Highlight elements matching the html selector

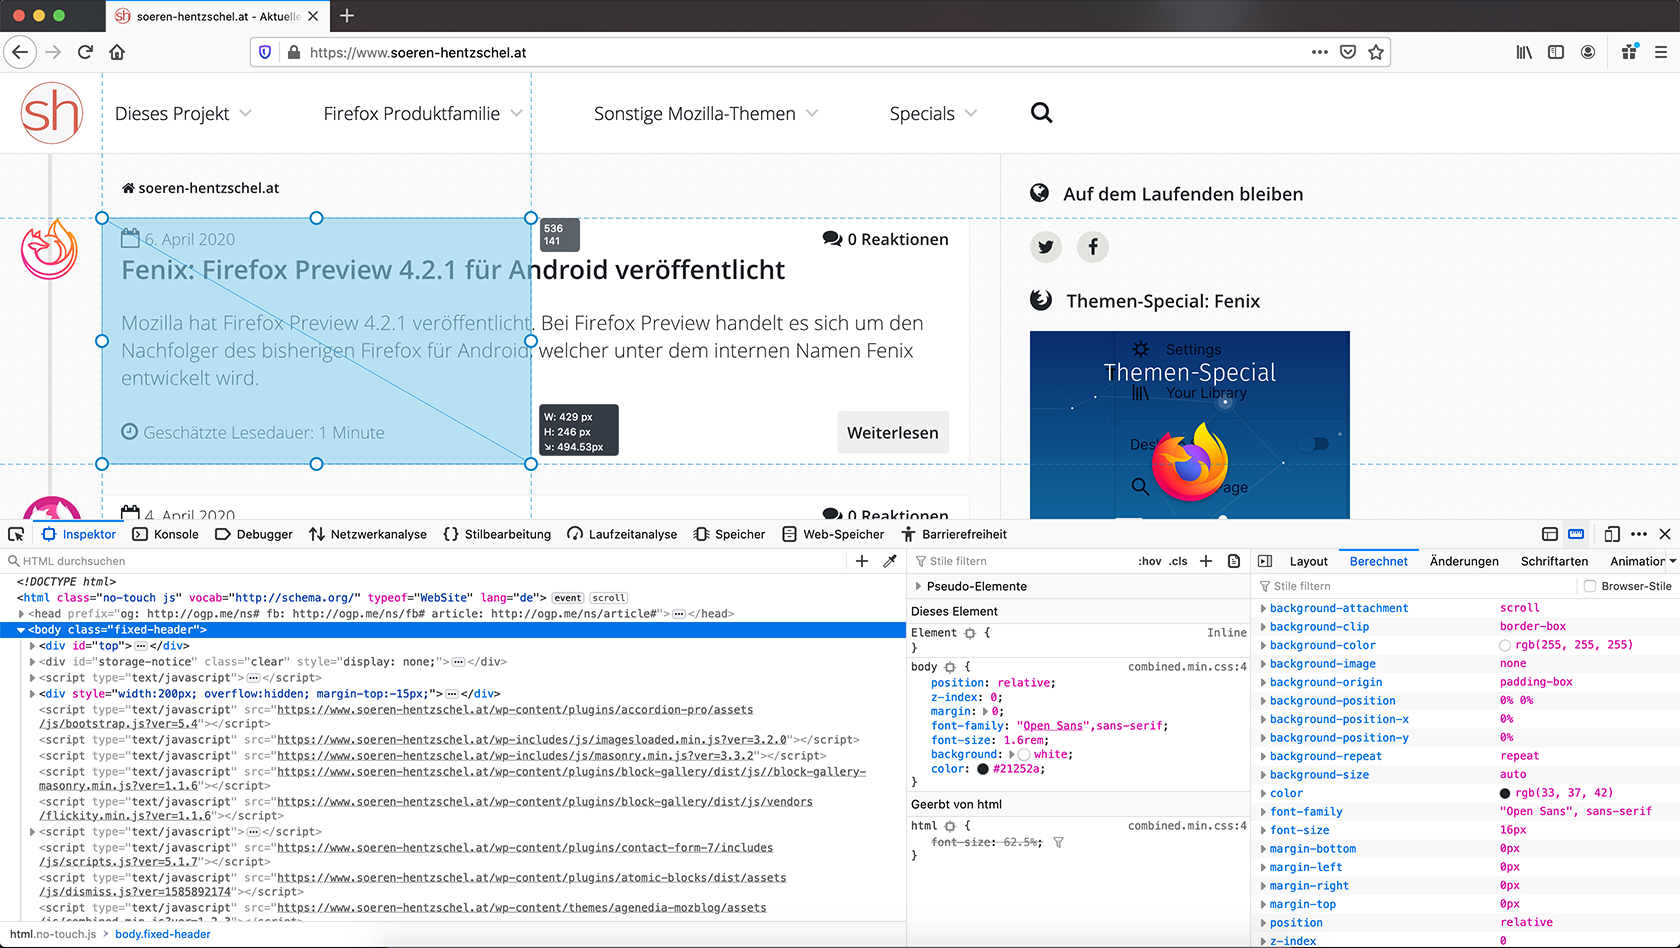950,826
